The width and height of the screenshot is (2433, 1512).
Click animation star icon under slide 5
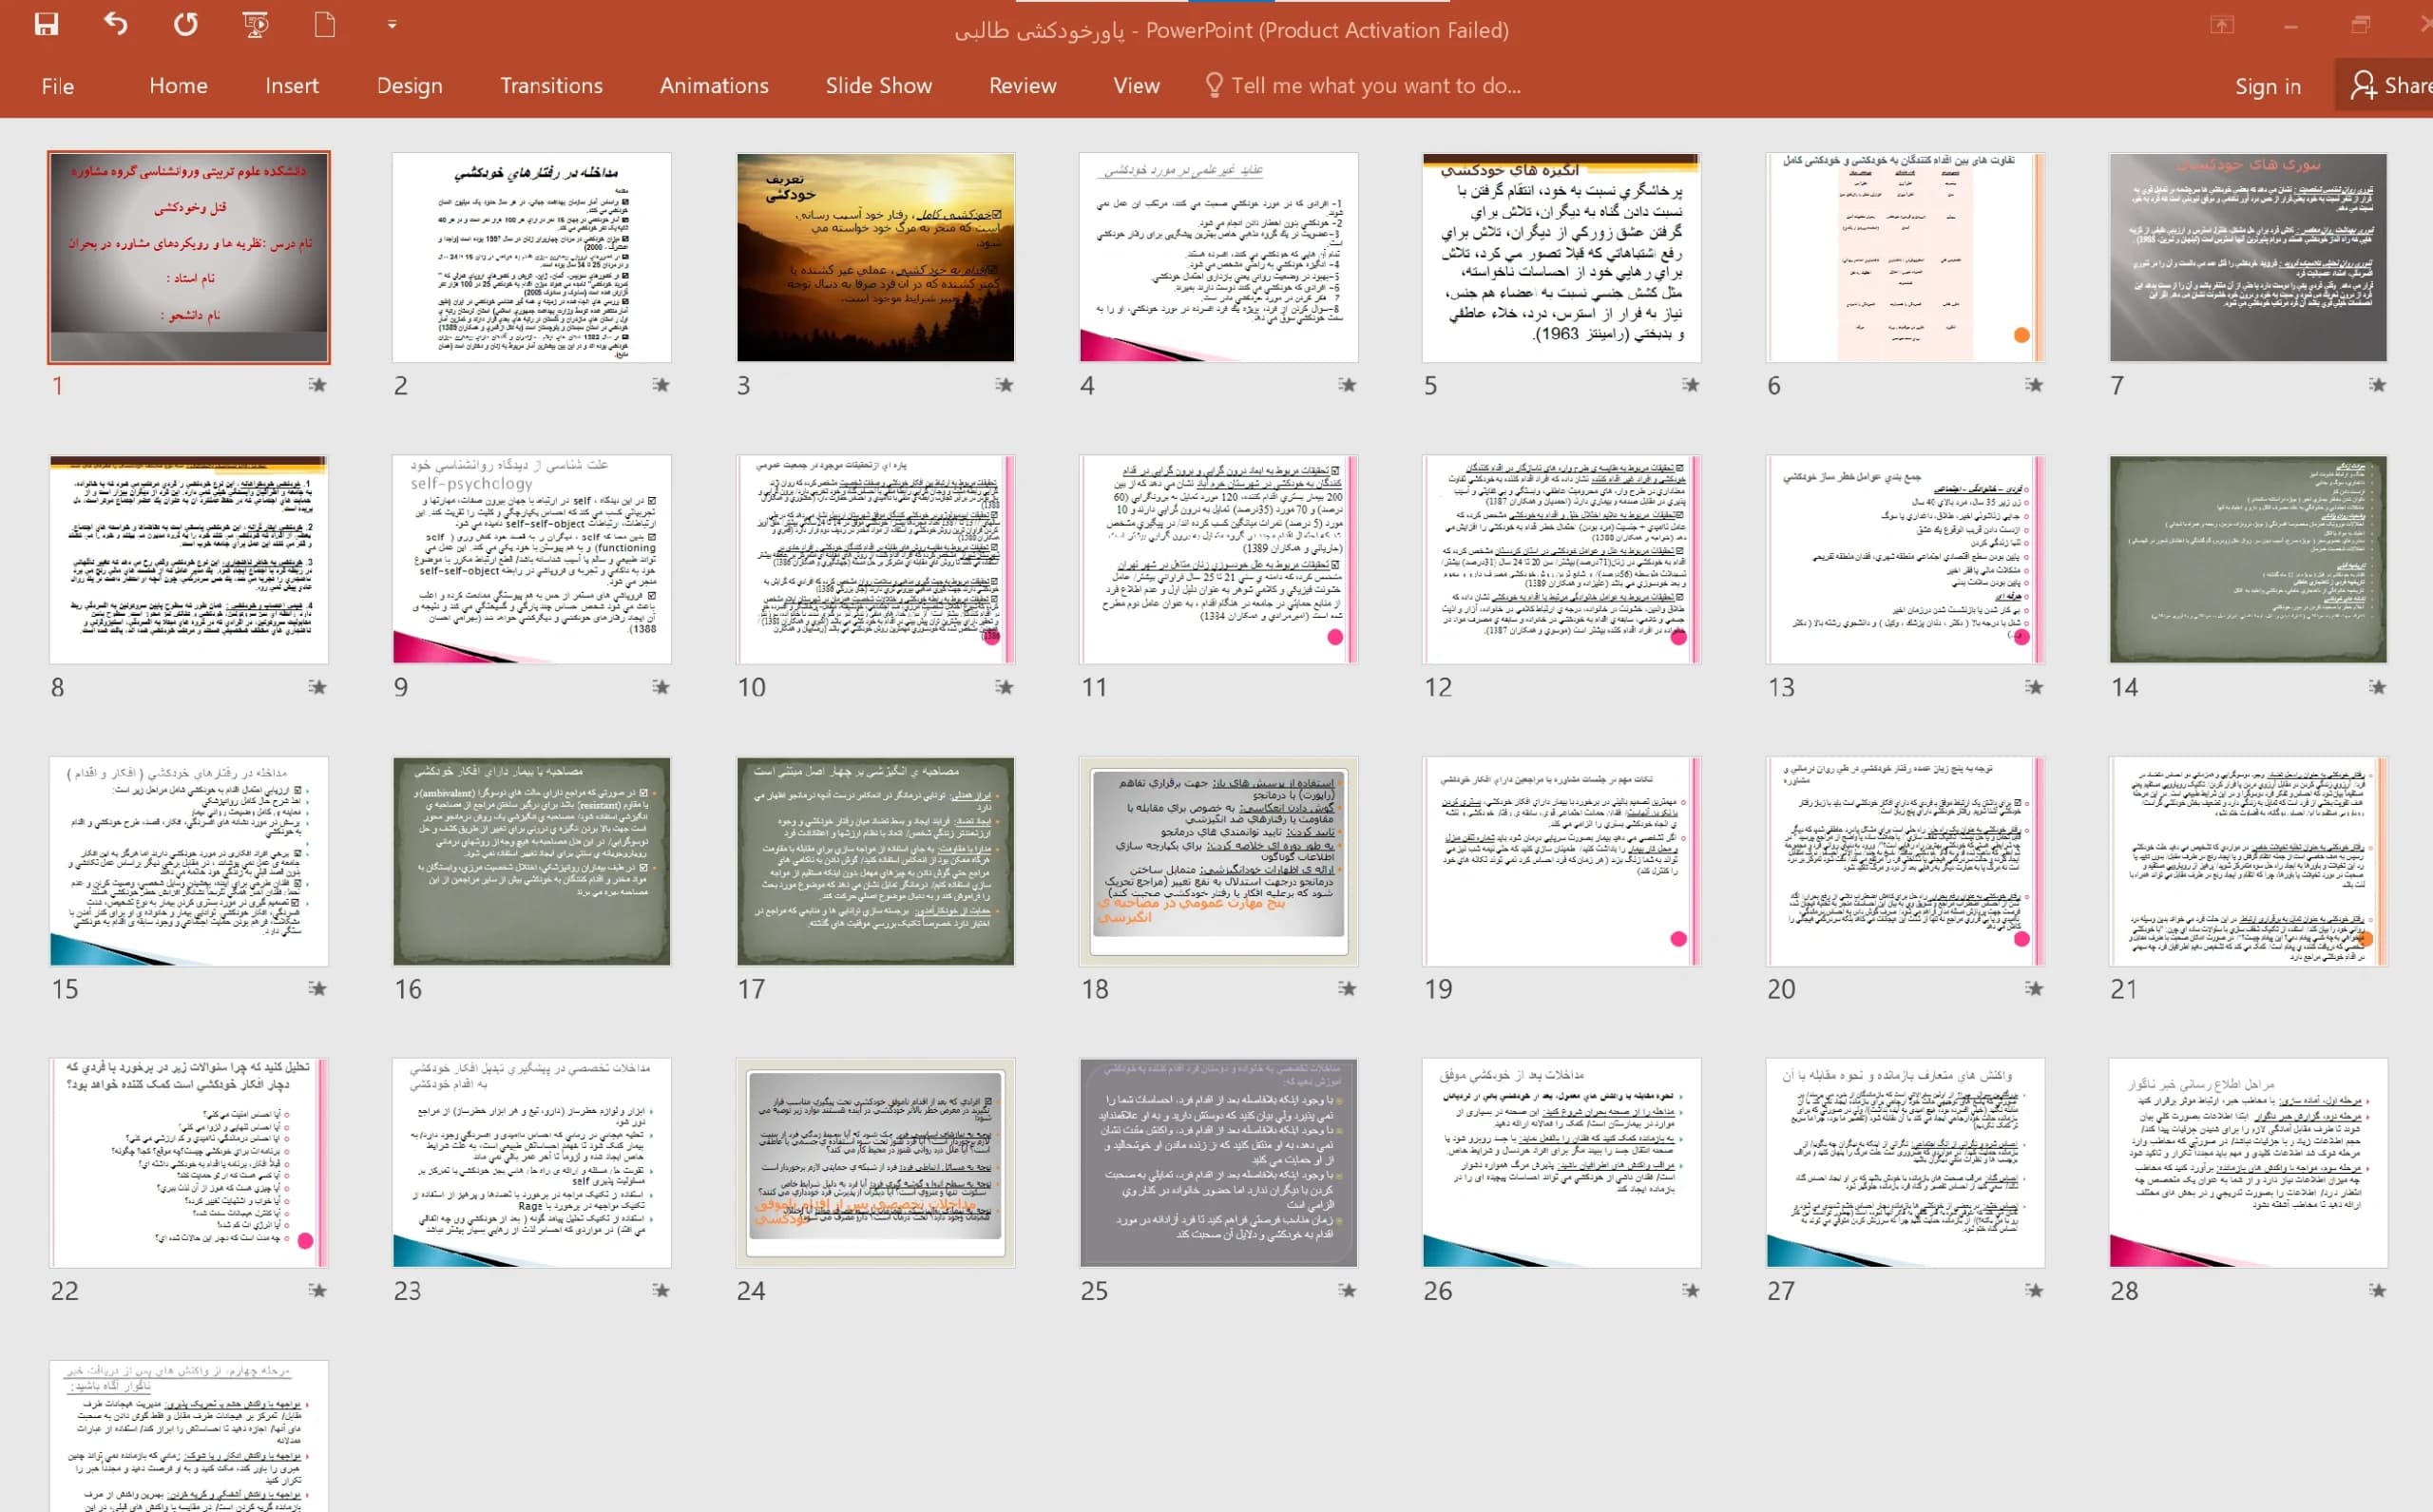point(1690,385)
